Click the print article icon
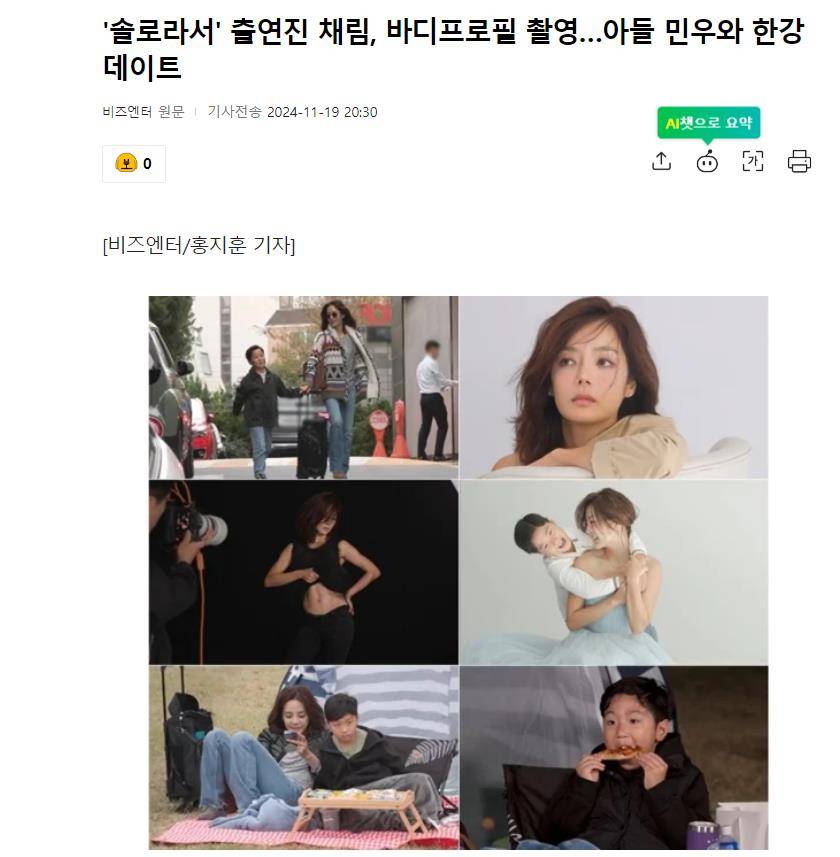Viewport: 840px width, 857px height. click(799, 161)
